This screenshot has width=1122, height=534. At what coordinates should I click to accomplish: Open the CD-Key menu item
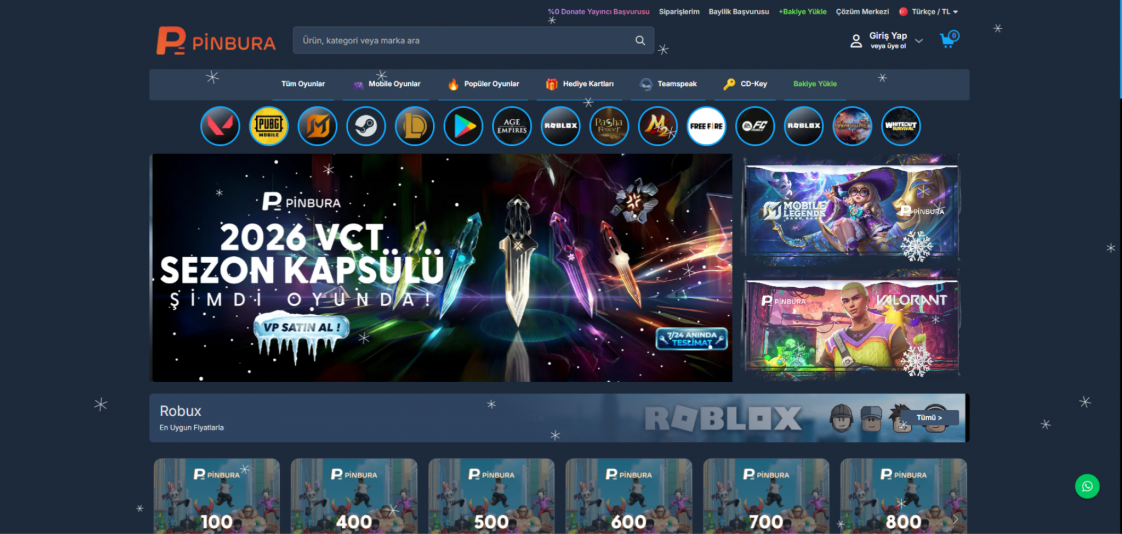pyautogui.click(x=745, y=84)
